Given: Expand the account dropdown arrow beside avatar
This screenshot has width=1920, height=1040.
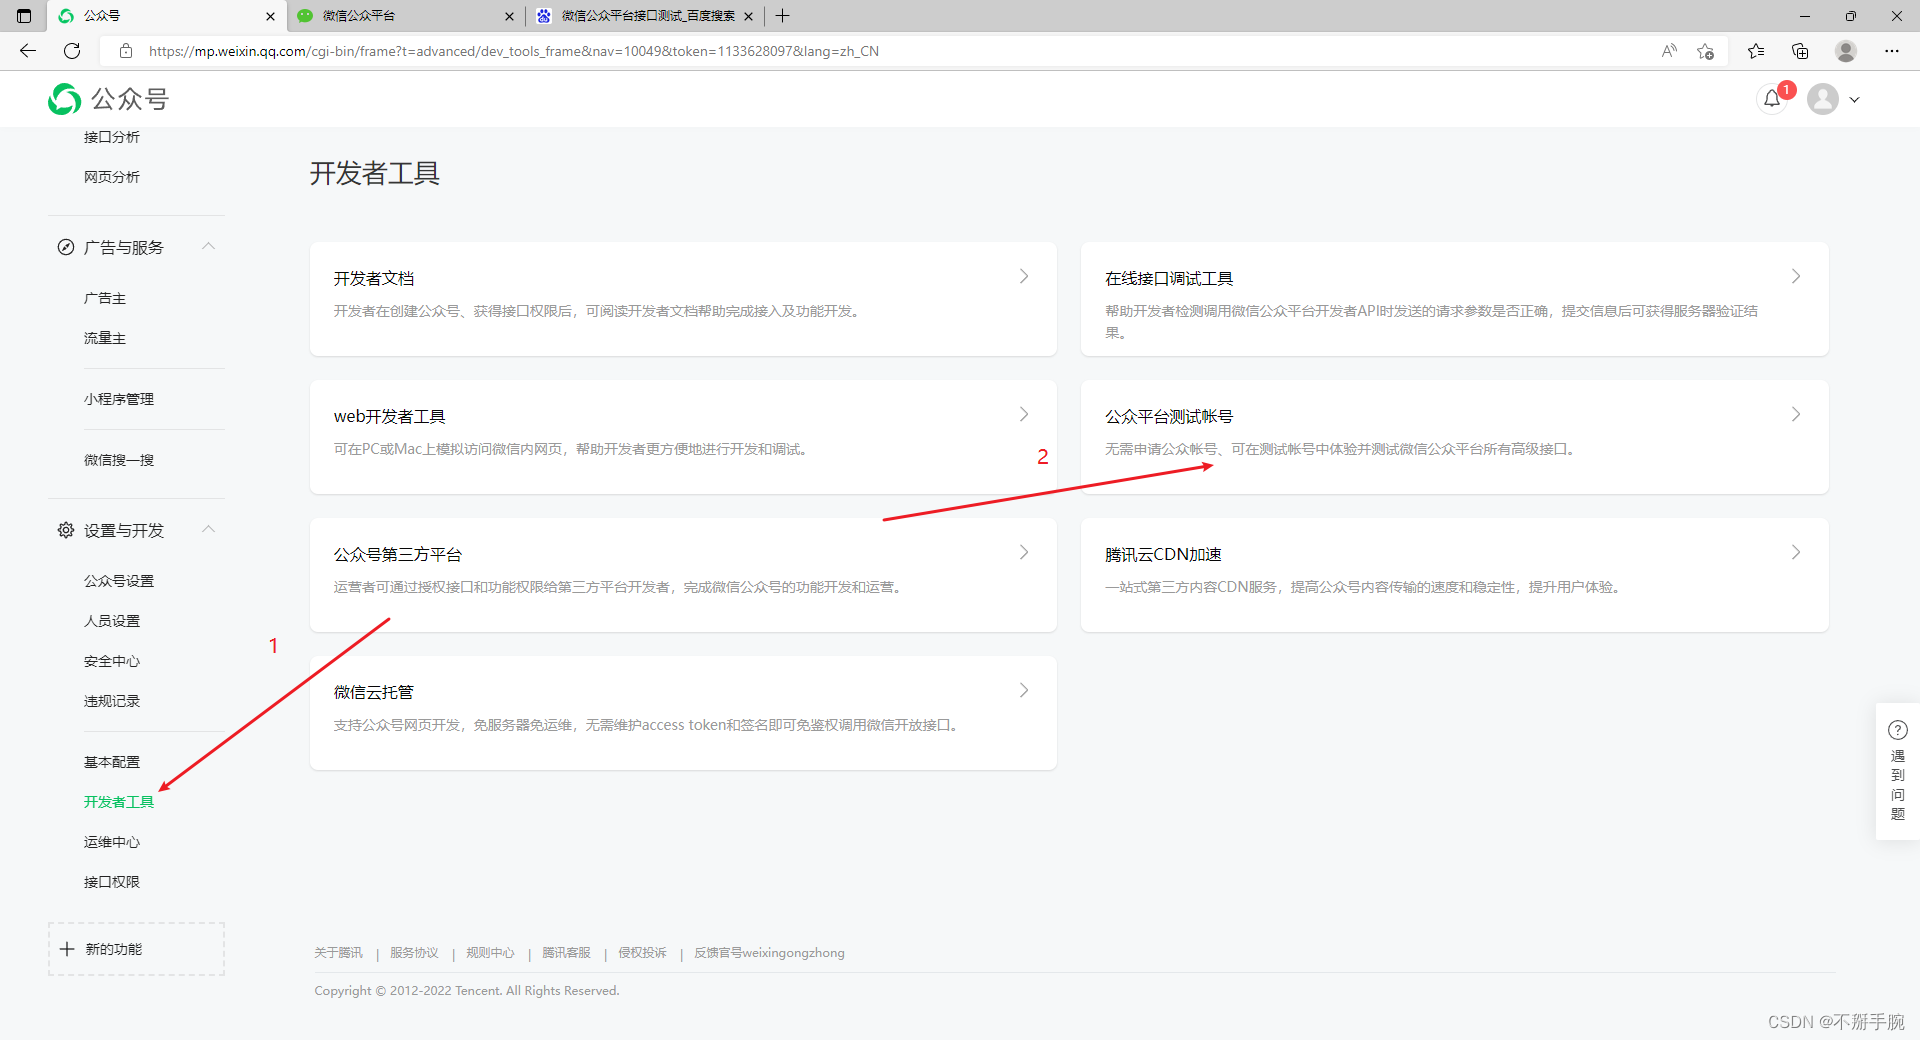Looking at the screenshot, I should [x=1854, y=100].
